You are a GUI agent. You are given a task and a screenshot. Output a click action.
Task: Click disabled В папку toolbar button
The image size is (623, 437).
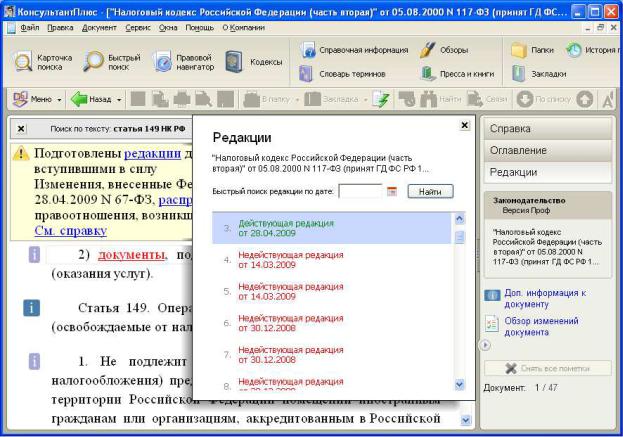coord(266,99)
